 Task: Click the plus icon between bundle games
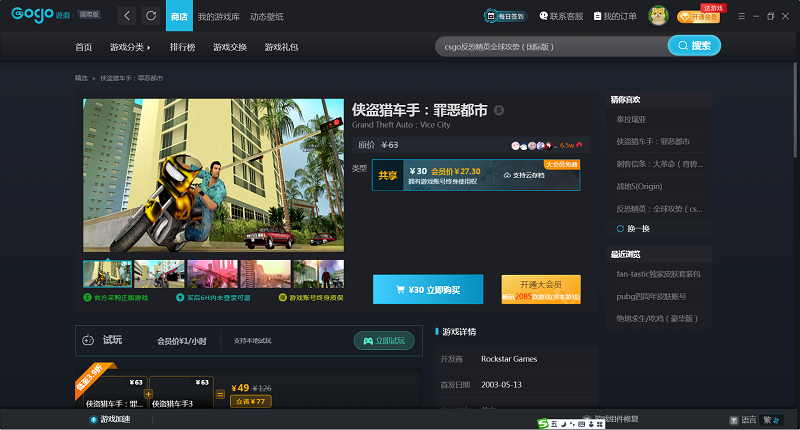click(x=148, y=394)
